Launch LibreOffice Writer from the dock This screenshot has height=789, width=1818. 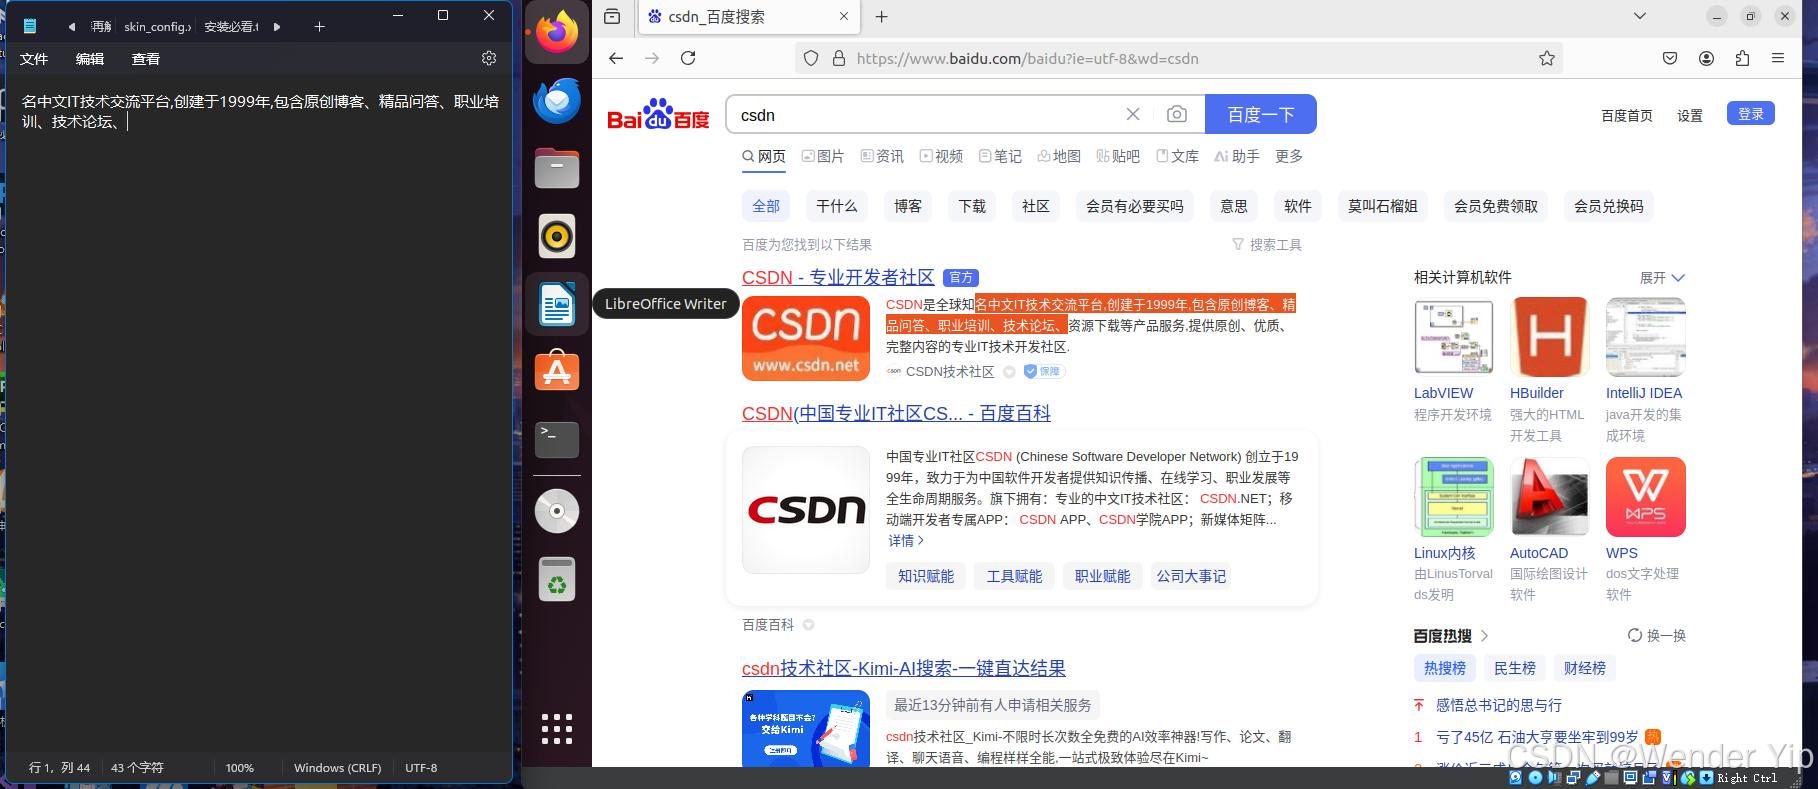[557, 304]
